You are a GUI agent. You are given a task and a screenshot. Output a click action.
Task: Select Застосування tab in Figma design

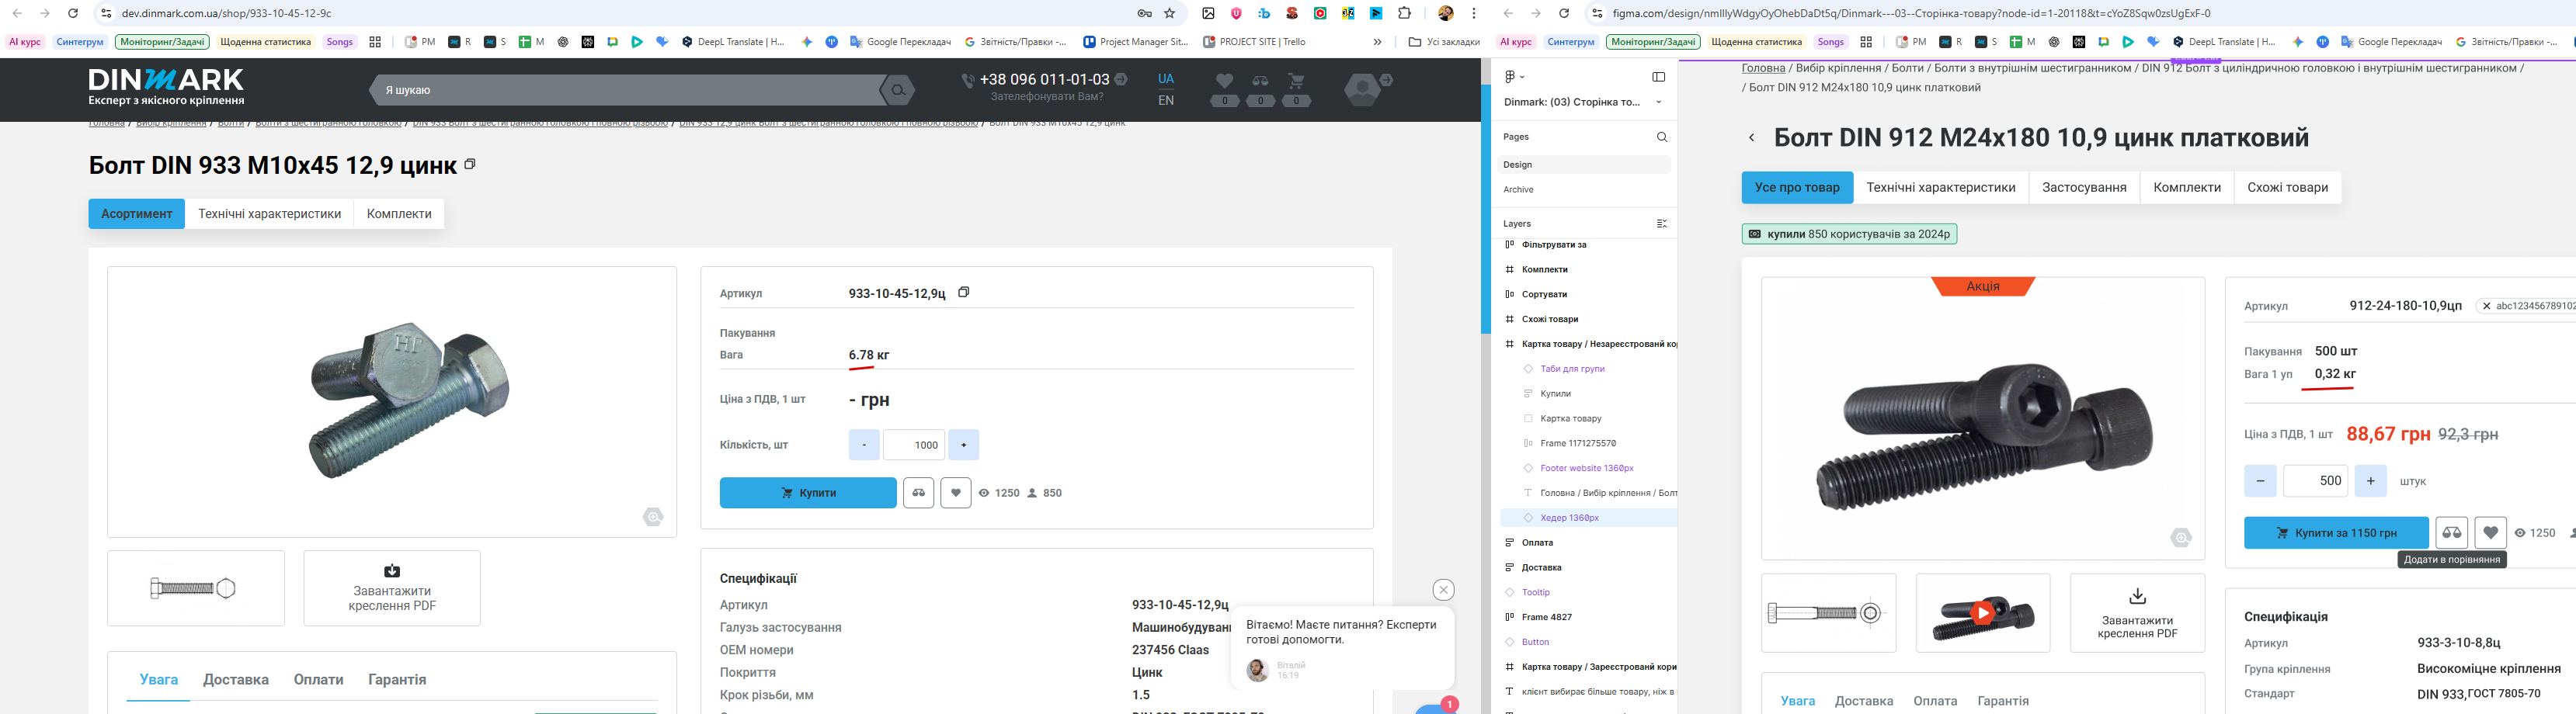point(2084,188)
